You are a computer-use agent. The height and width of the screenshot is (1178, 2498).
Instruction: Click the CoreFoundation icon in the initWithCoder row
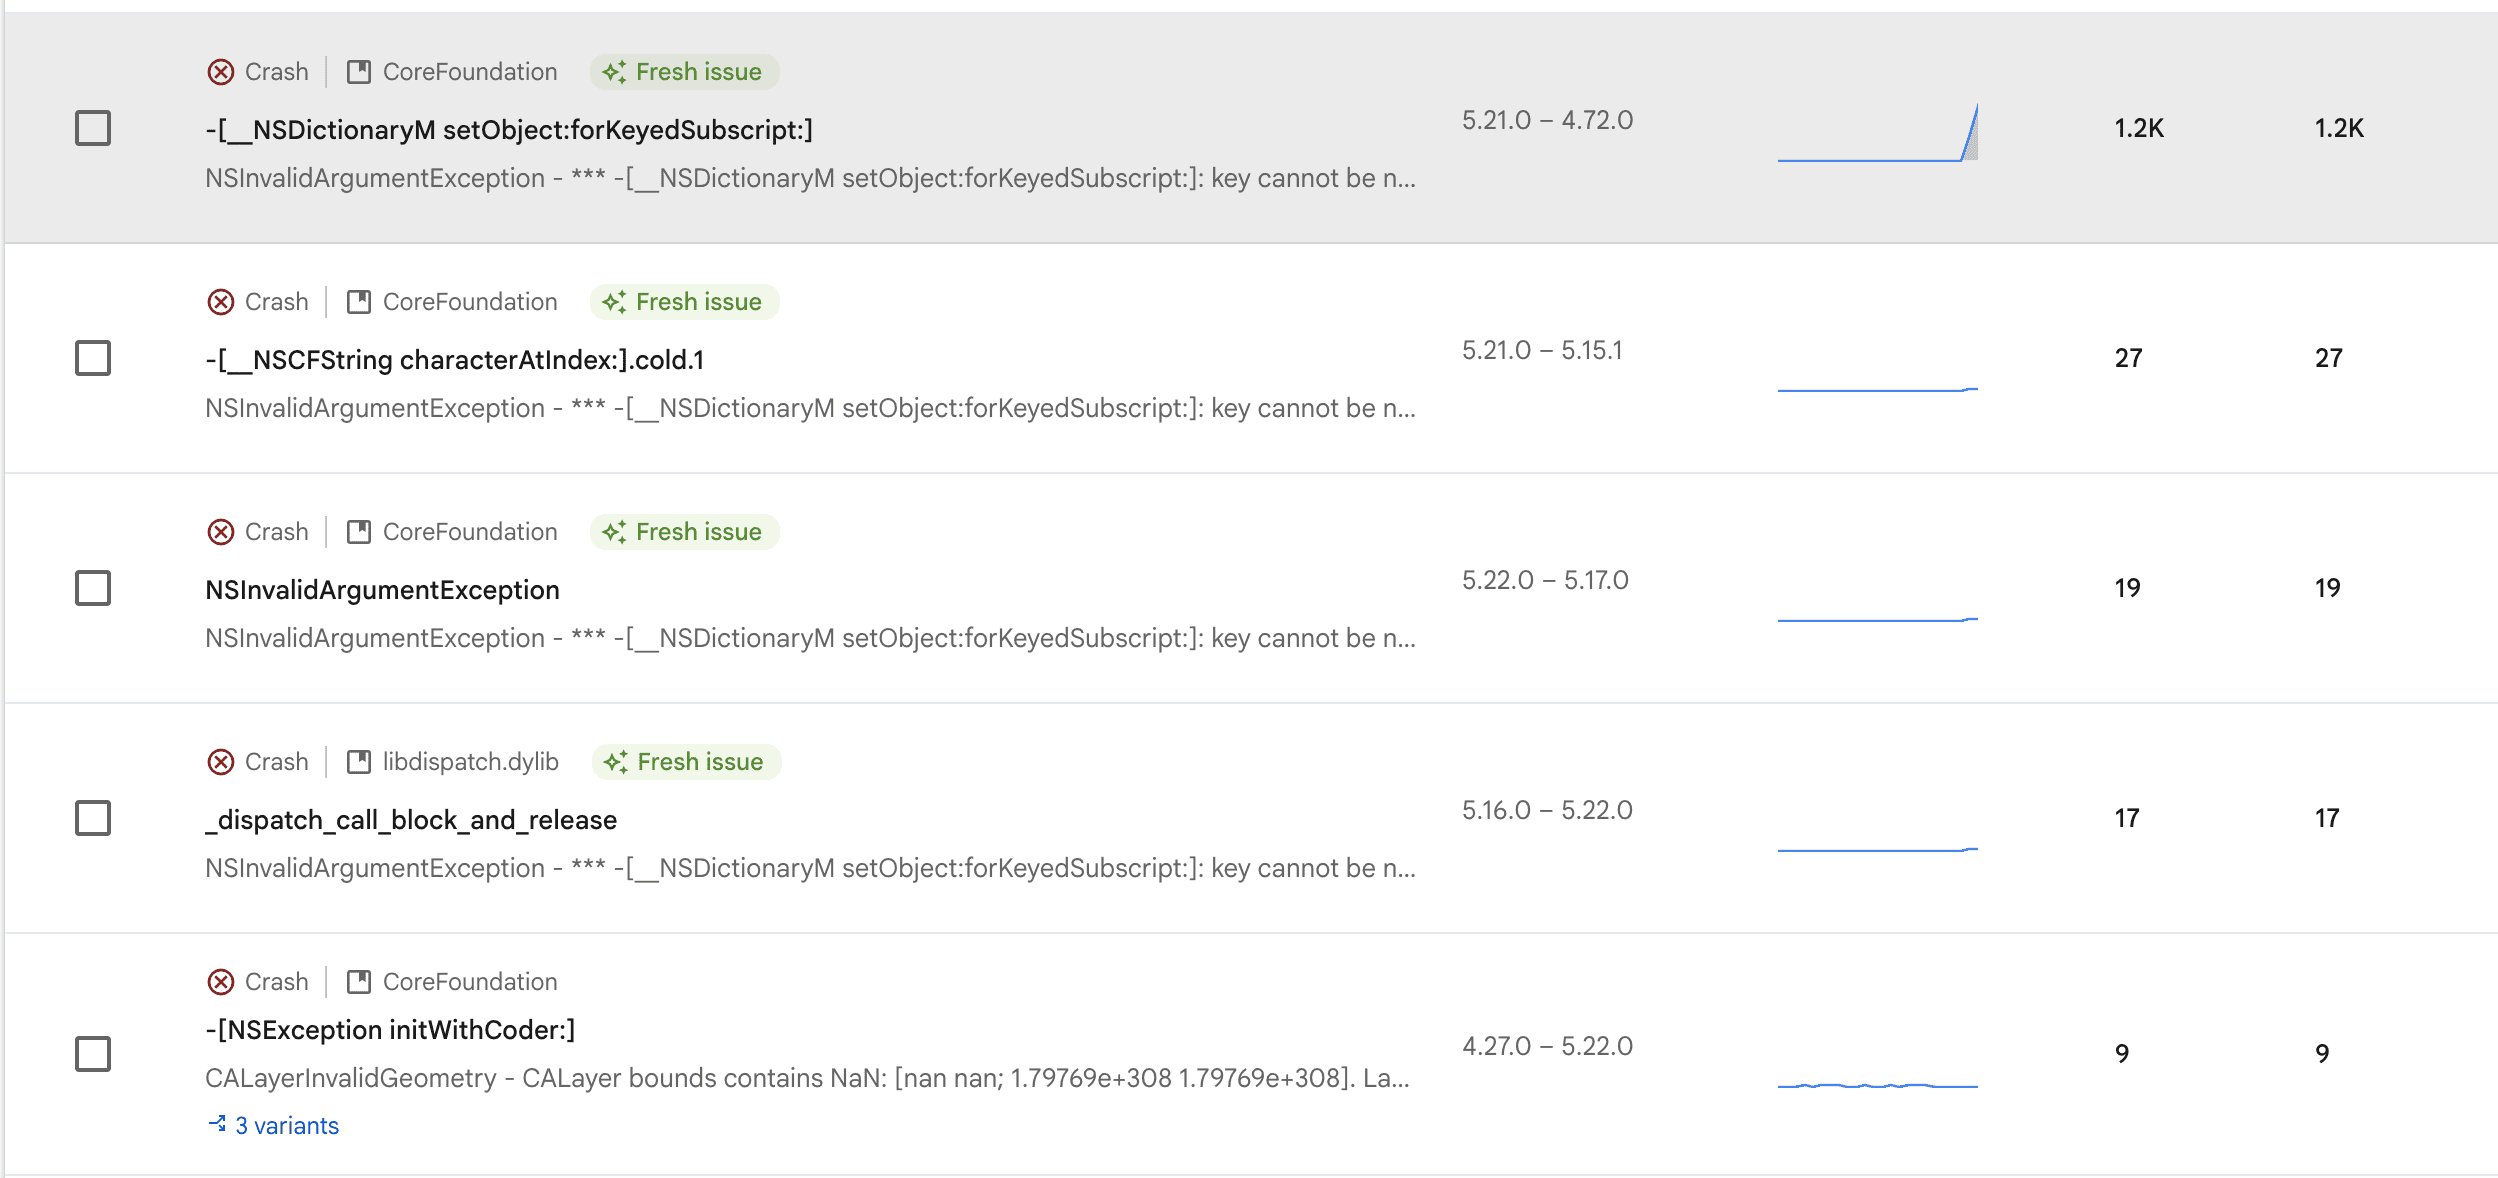359,982
